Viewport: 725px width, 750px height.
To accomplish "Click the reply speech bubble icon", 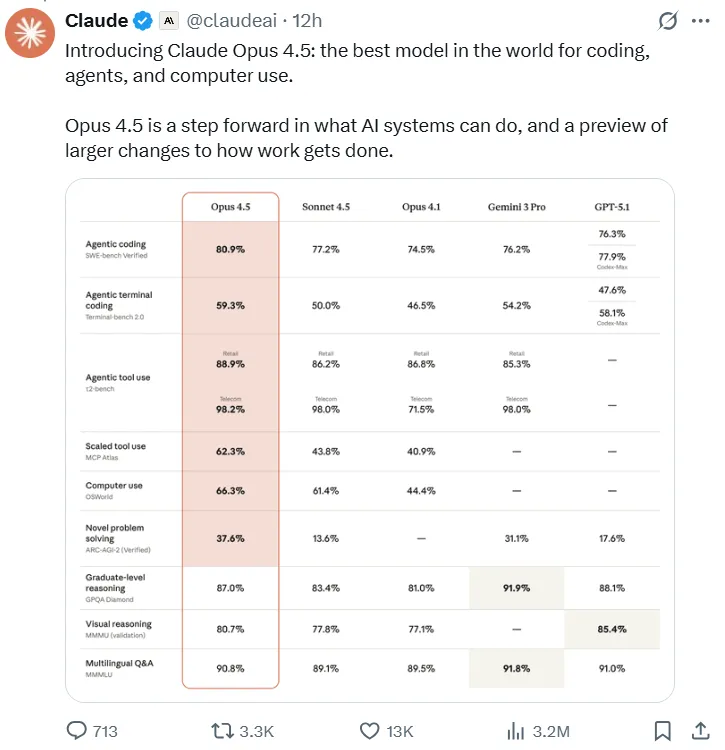I will click(x=78, y=731).
